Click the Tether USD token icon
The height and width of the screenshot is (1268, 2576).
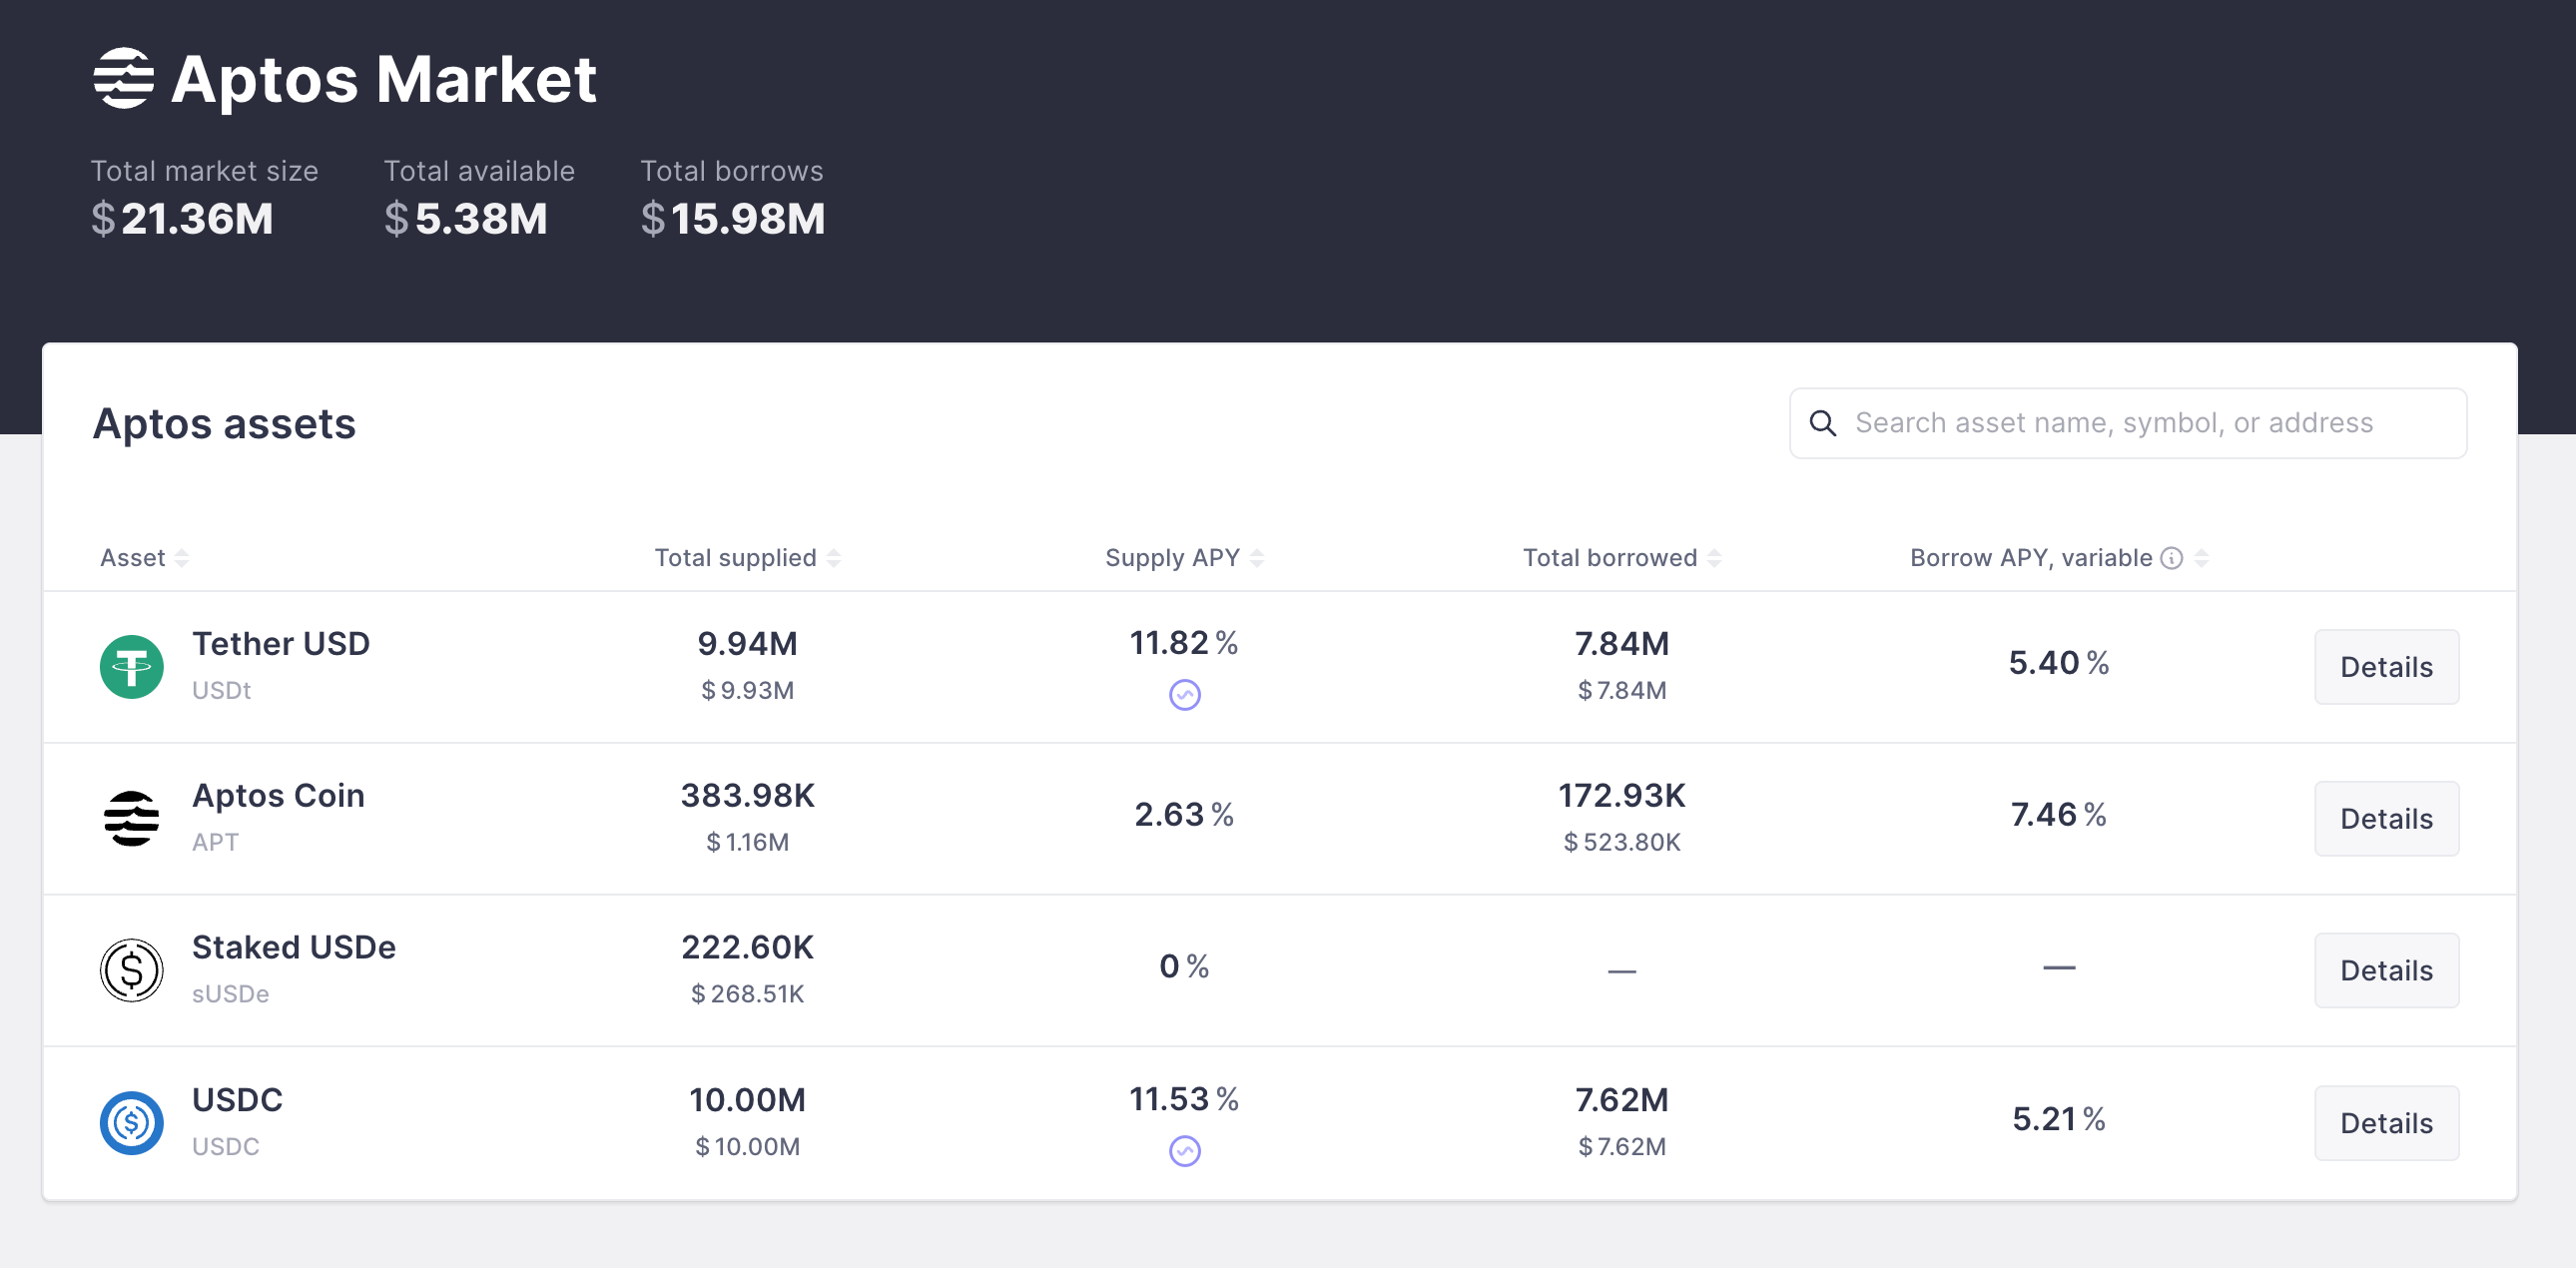(131, 667)
